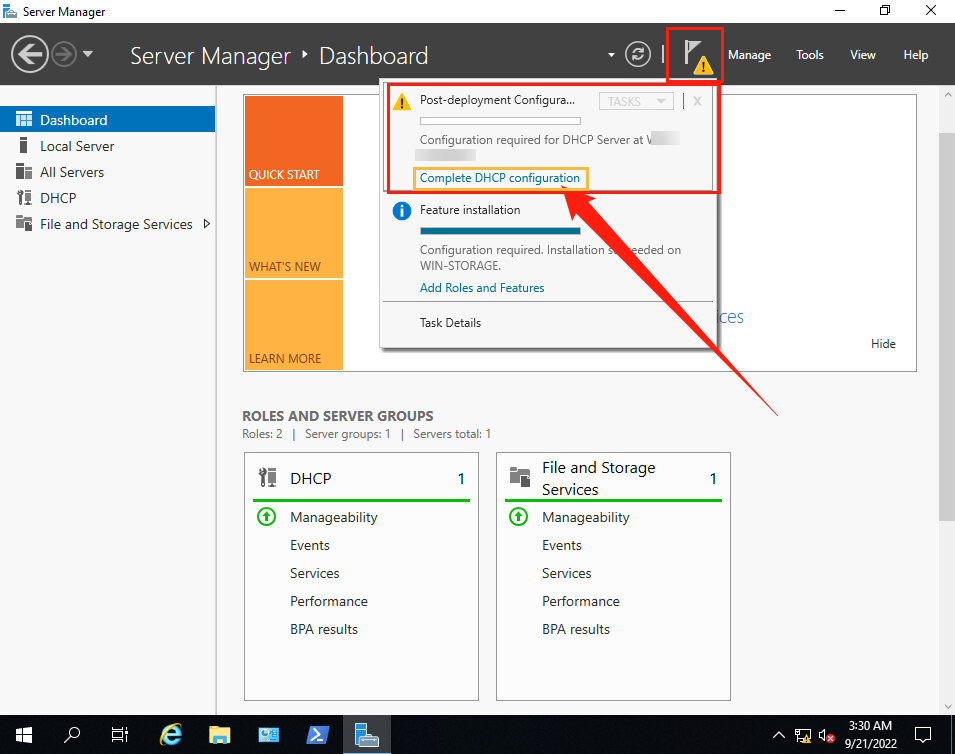Image resolution: width=955 pixels, height=754 pixels.
Task: Click the QUICK START tile
Action: point(293,141)
